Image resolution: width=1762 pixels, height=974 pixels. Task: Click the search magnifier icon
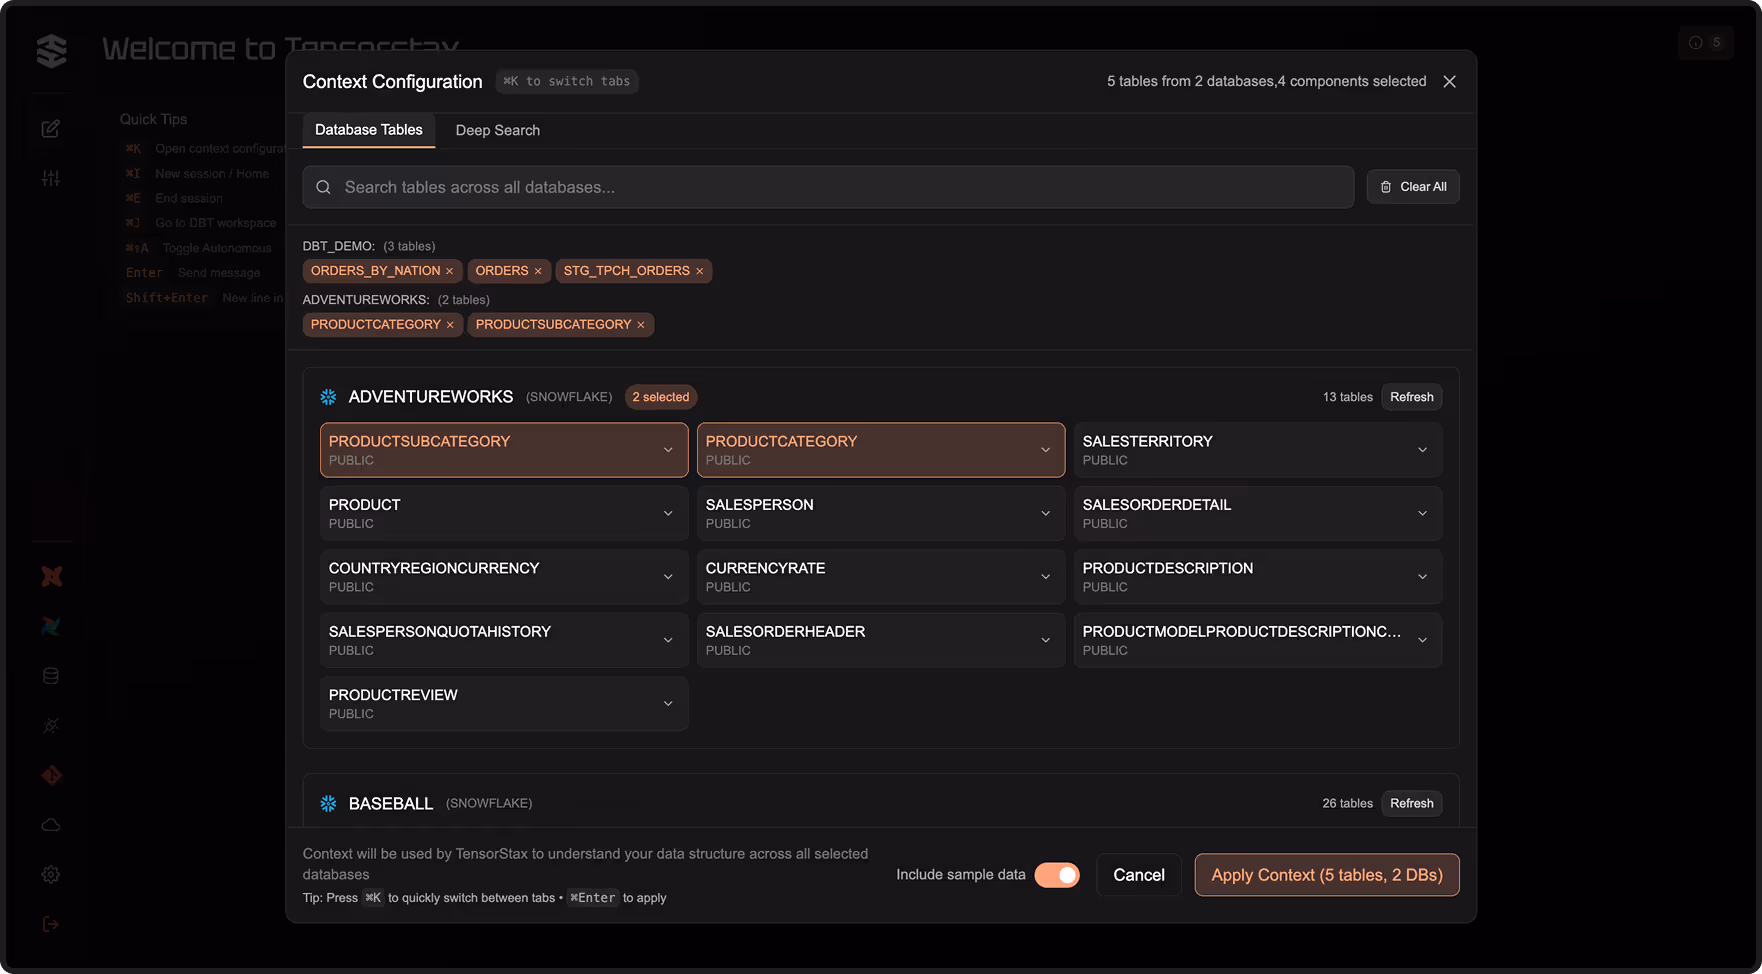(x=323, y=187)
